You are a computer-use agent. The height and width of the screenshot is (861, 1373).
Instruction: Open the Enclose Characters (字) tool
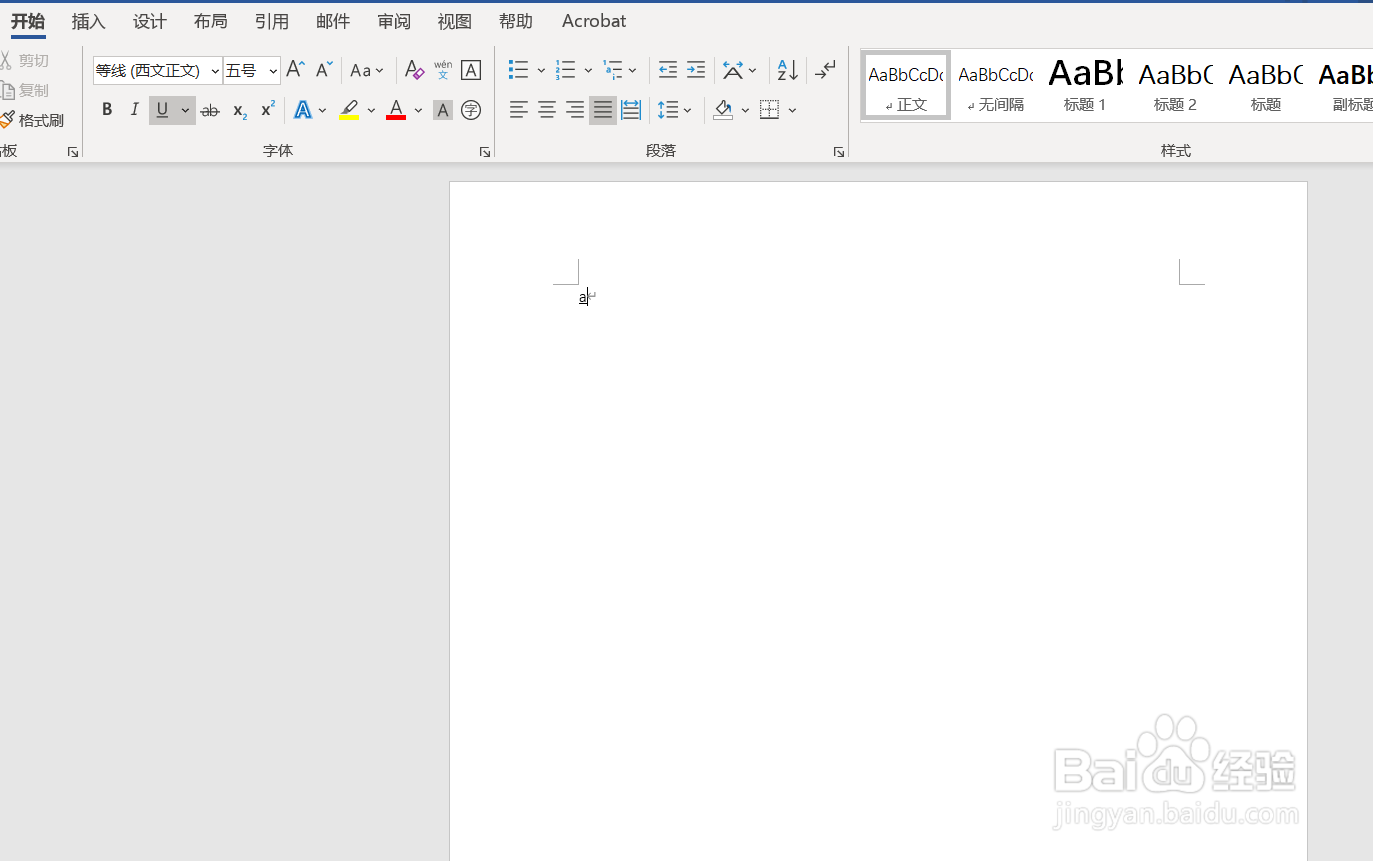pos(471,110)
